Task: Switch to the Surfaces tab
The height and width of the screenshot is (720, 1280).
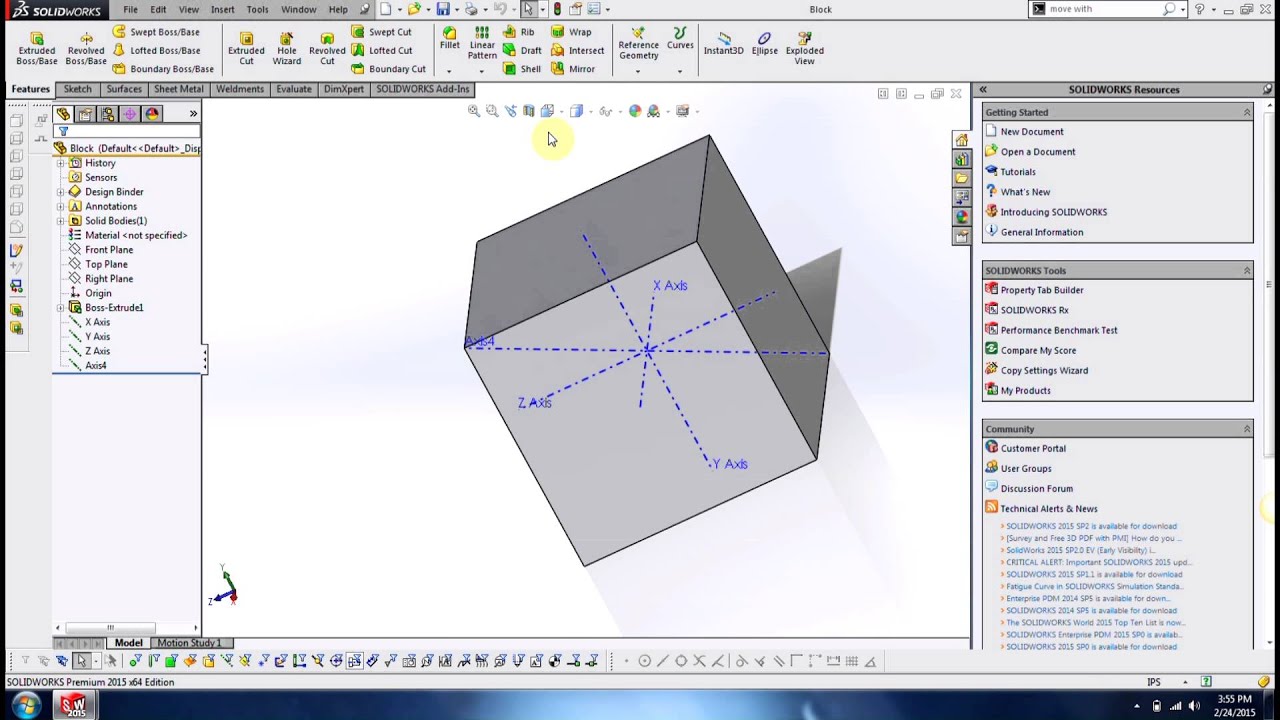Action: click(124, 89)
